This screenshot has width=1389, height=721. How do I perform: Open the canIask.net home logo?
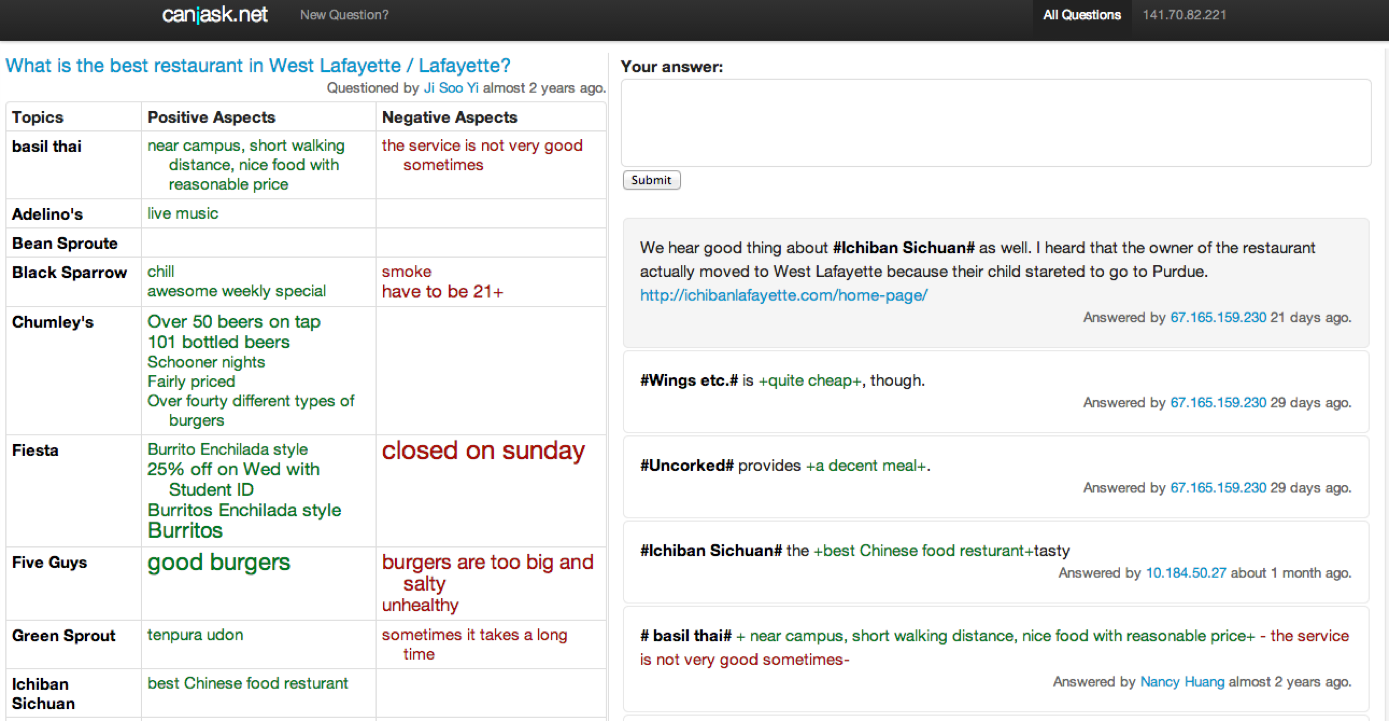(x=214, y=15)
